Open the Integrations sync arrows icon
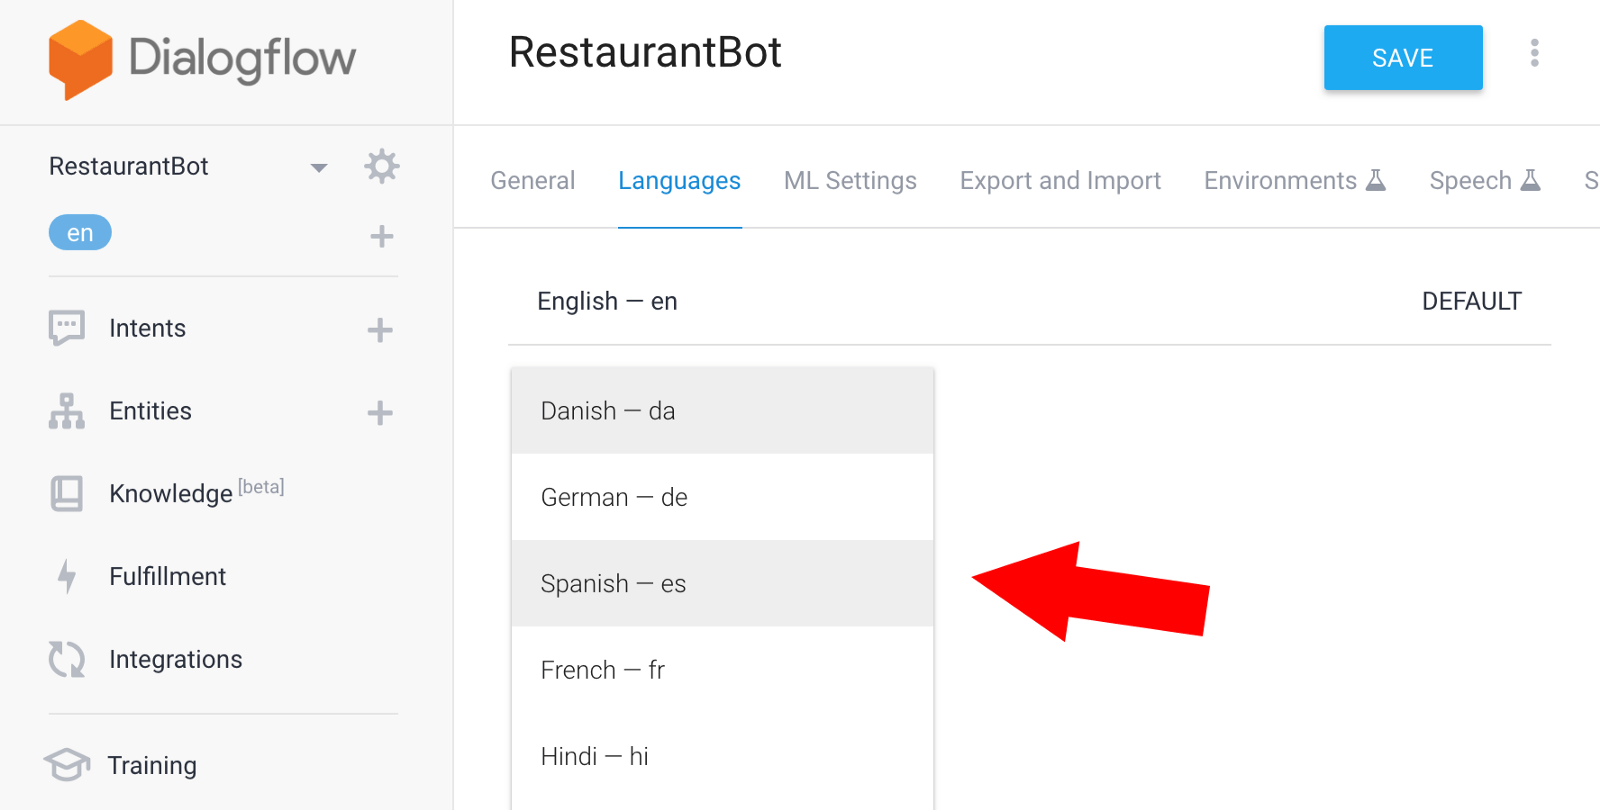Viewport: 1600px width, 810px height. (67, 659)
